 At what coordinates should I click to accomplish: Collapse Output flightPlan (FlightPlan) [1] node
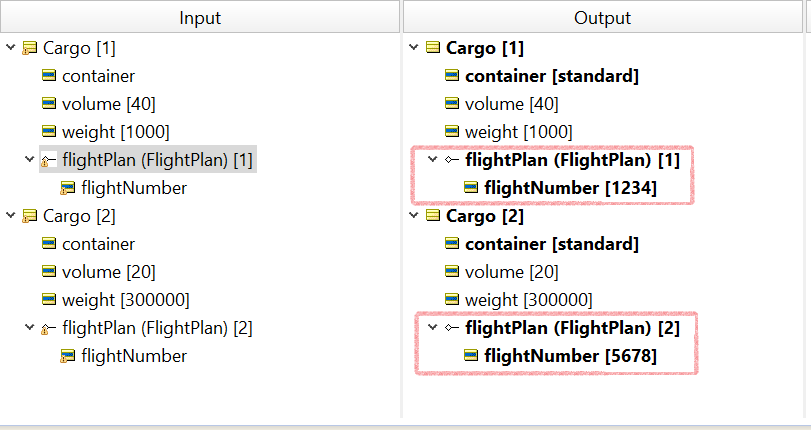pos(433,159)
